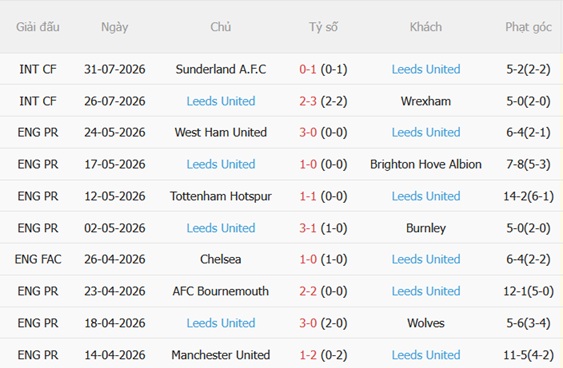Open Leeds United link in Sunderland A.F.C row
This screenshot has height=368, width=563.
426,69
